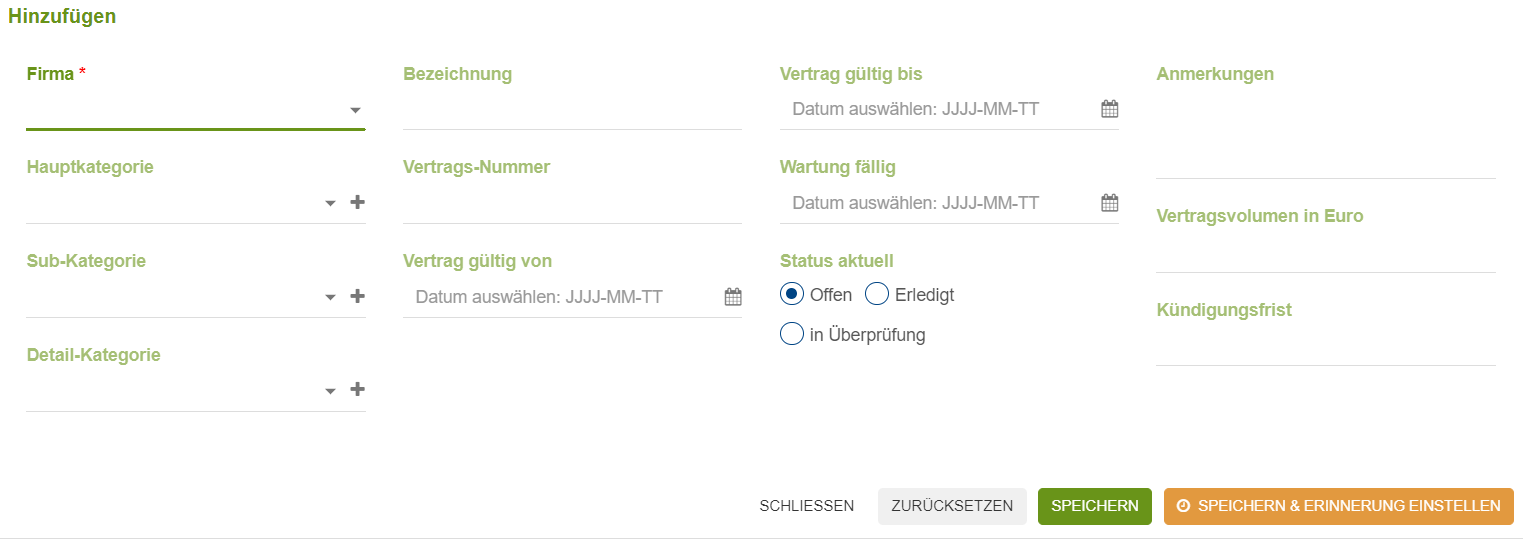Image resolution: width=1523 pixels, height=539 pixels.
Task: Click the Speichern button
Action: click(x=1095, y=506)
